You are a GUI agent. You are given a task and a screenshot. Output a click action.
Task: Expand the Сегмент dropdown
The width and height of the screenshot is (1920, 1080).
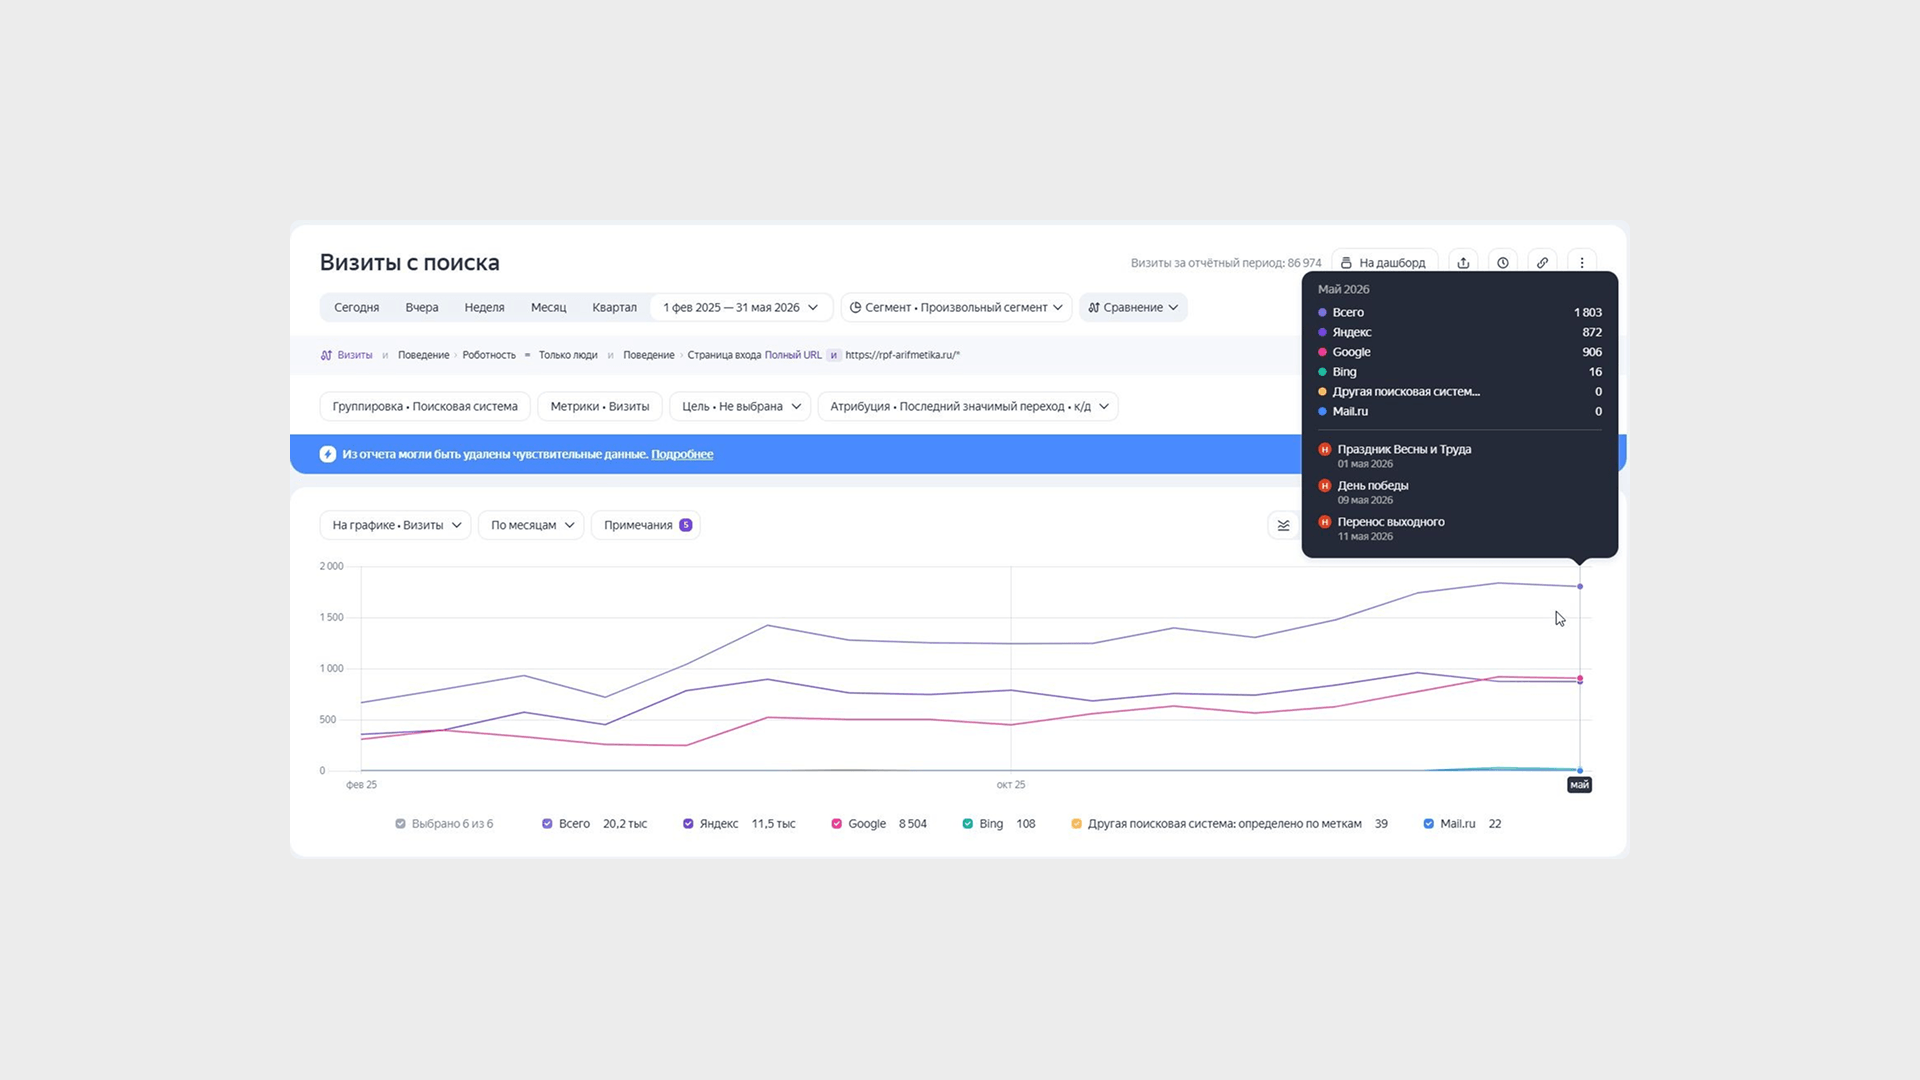tap(956, 307)
